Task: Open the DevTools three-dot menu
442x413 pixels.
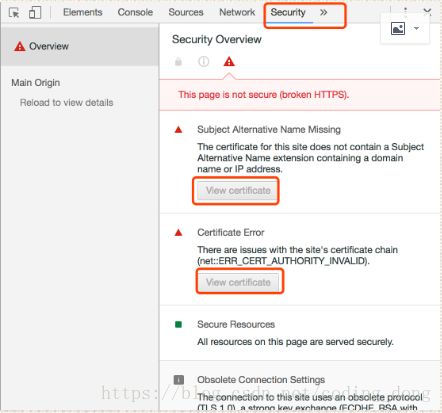Action: [405, 12]
